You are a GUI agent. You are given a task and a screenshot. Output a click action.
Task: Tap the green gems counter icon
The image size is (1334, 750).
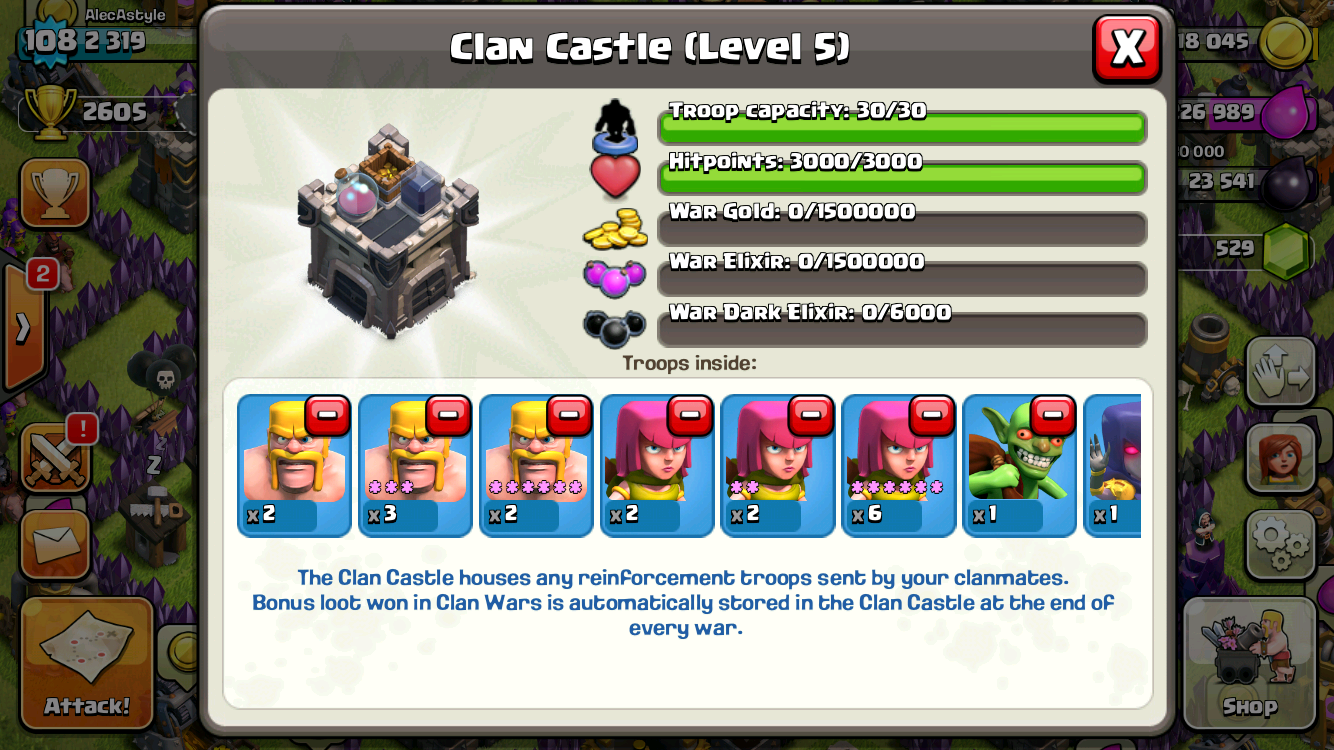pos(1285,250)
